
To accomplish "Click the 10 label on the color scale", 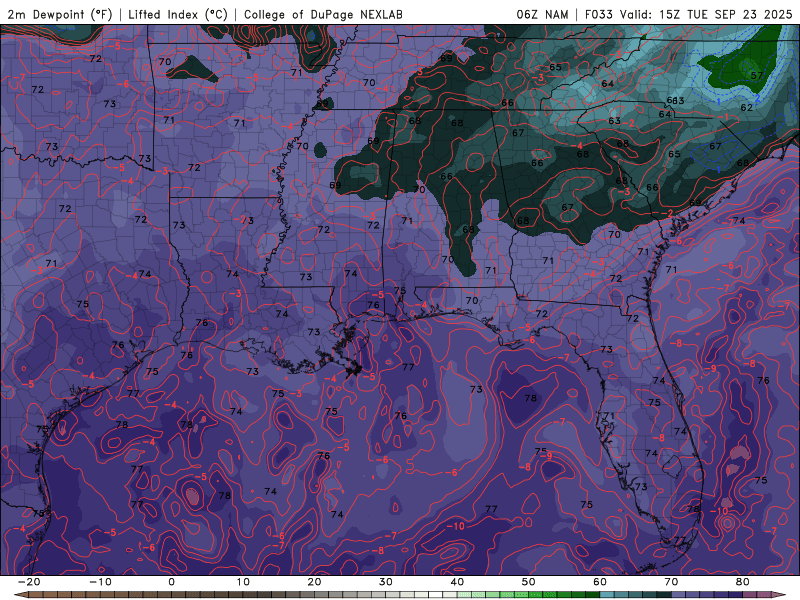I will tap(243, 582).
